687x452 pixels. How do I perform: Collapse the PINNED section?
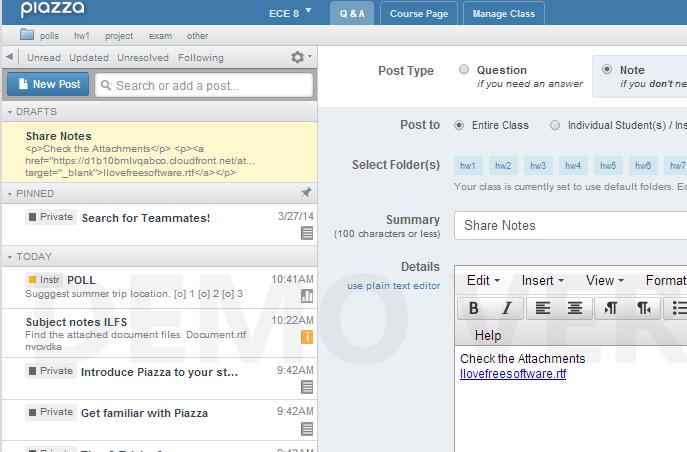coord(10,194)
